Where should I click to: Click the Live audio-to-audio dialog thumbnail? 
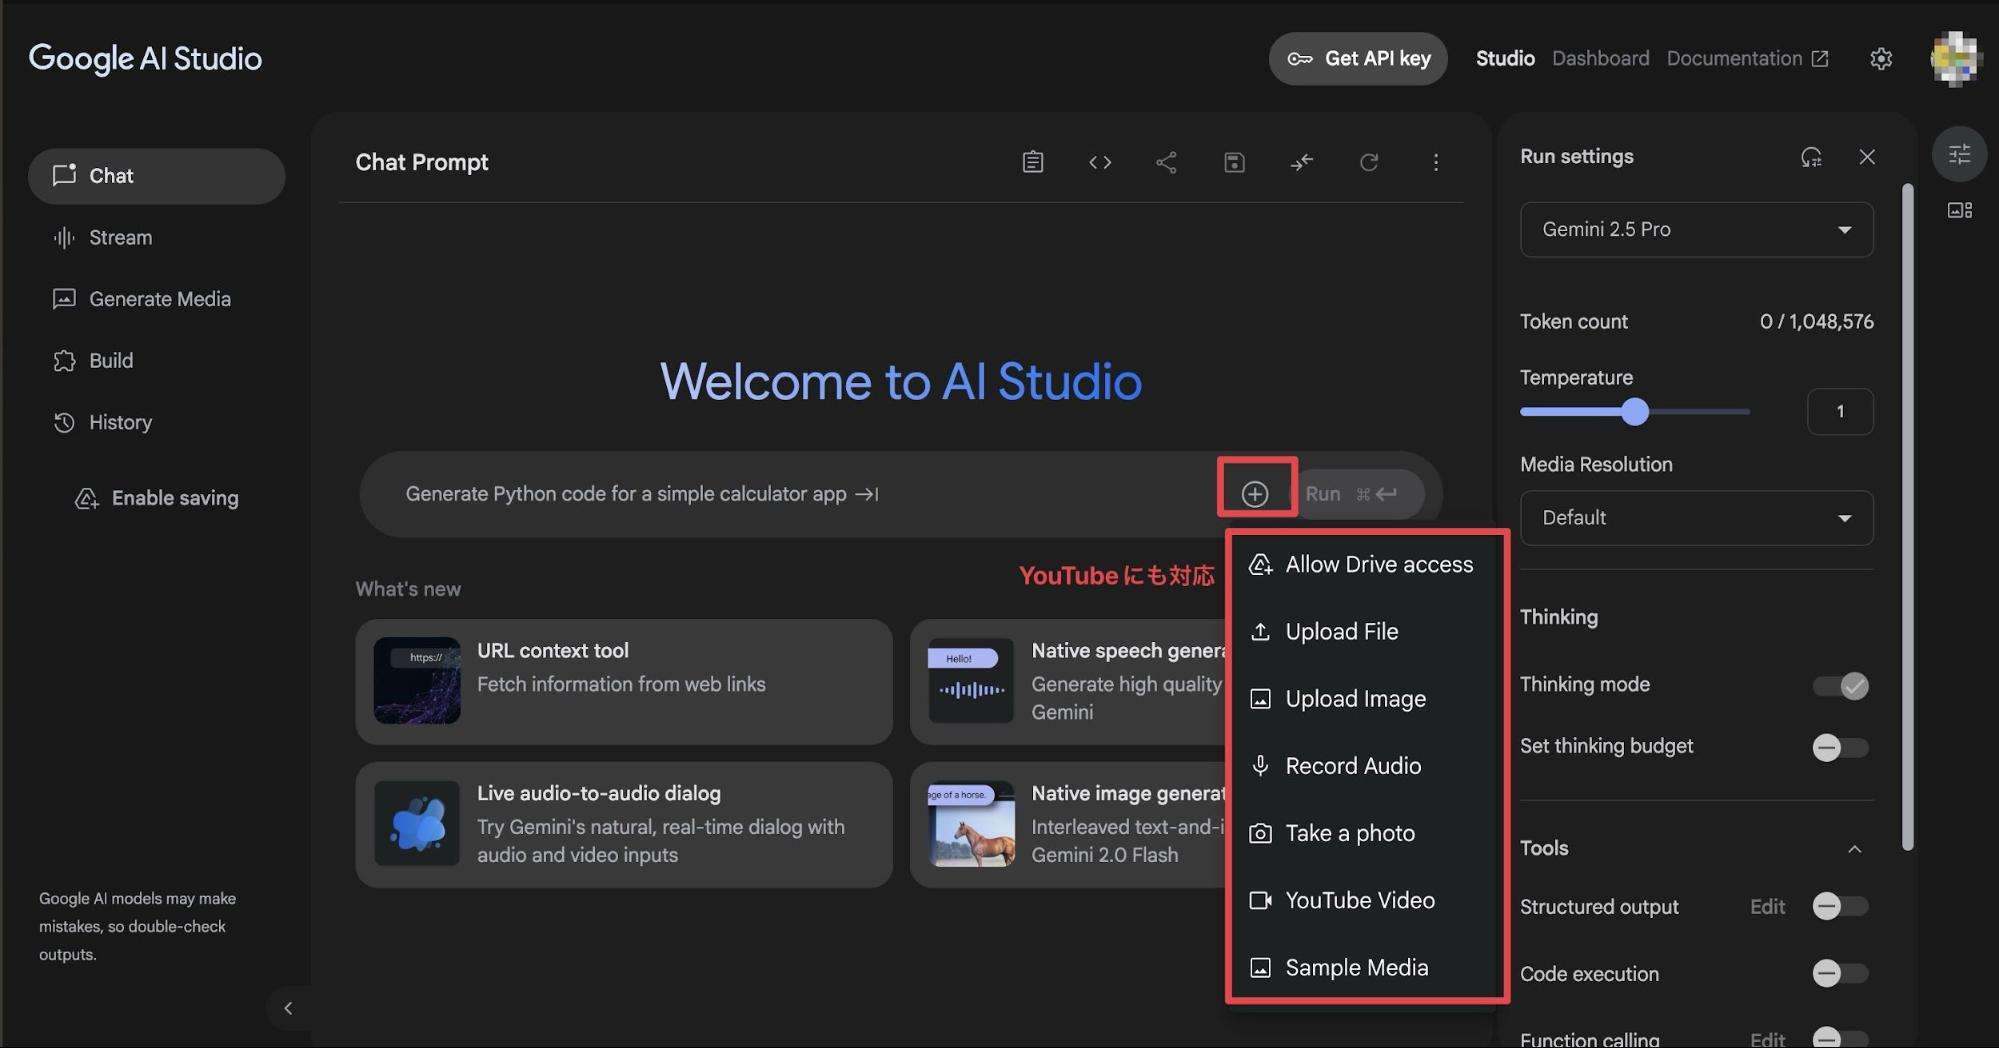(417, 823)
